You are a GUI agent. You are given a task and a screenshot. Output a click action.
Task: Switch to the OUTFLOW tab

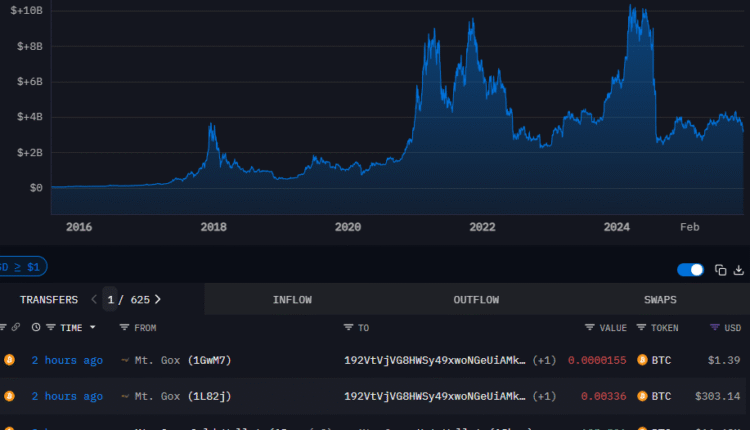click(x=476, y=299)
